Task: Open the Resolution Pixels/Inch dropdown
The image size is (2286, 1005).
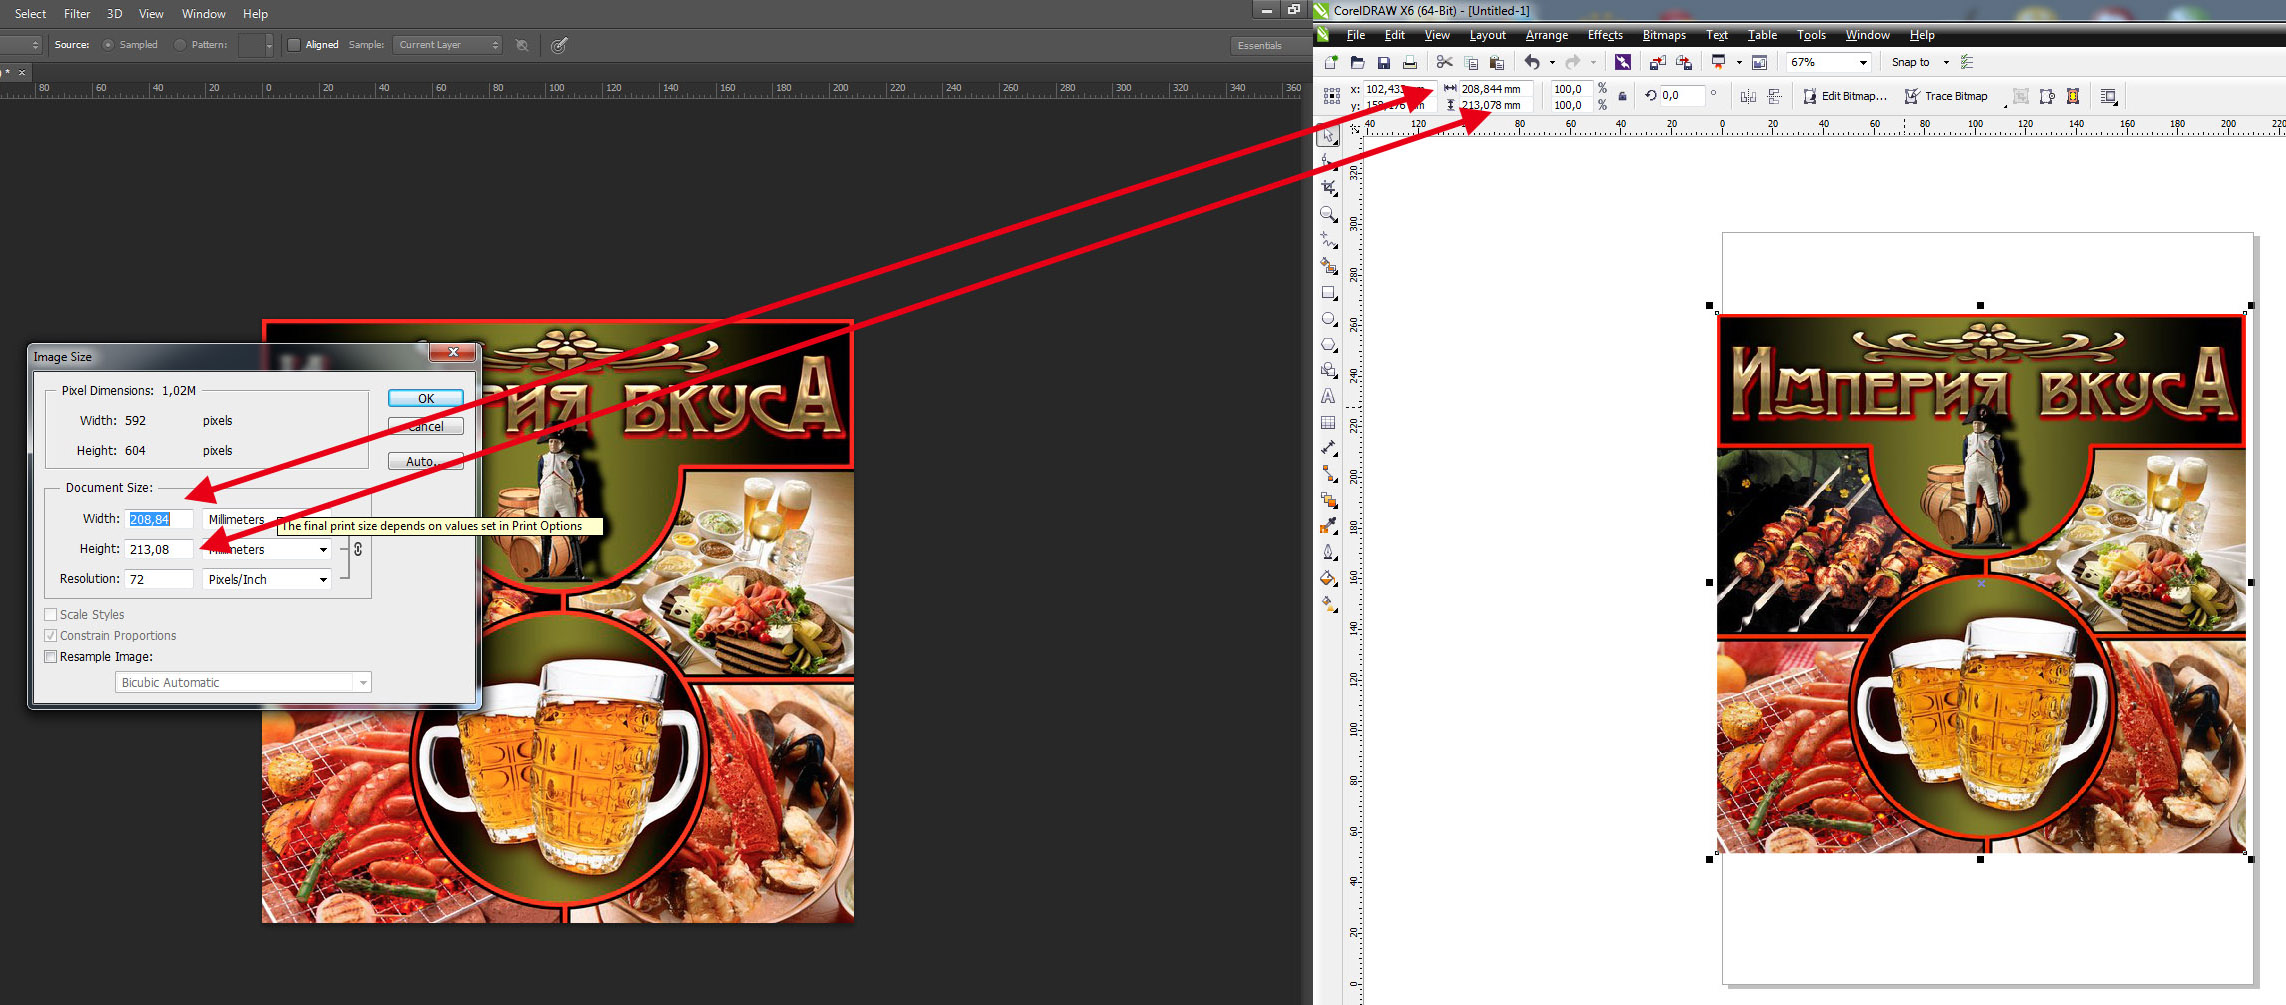Action: point(267,579)
